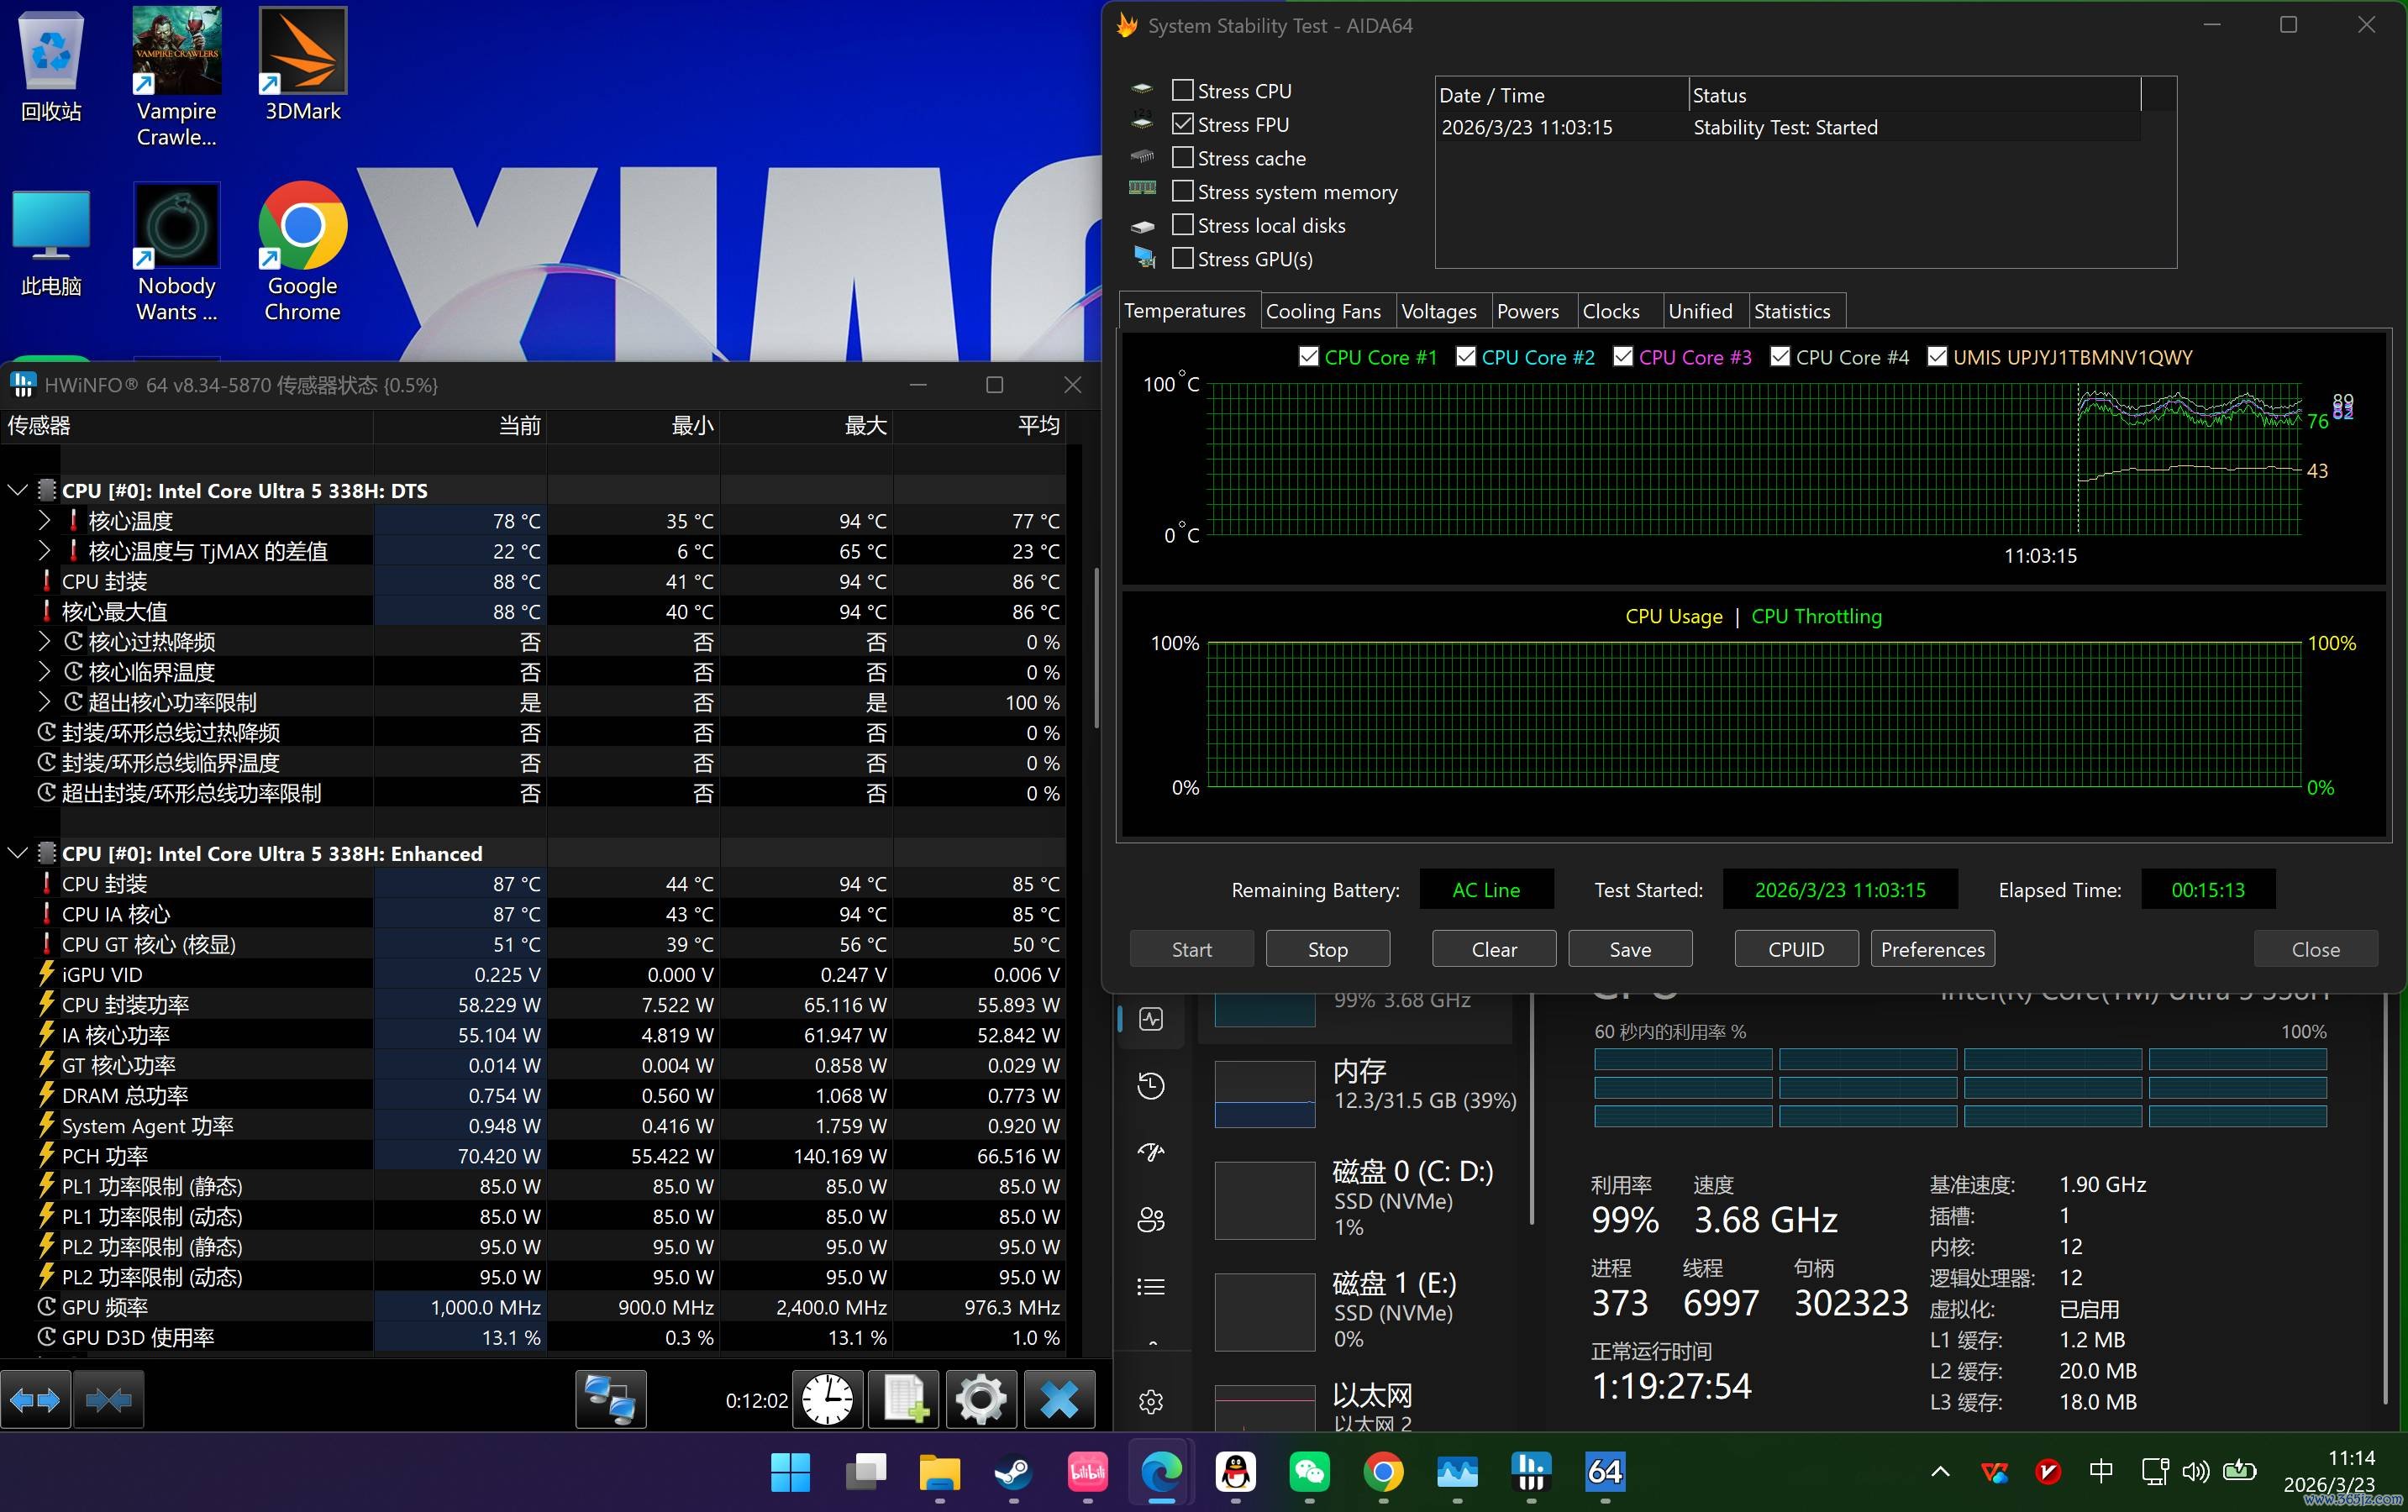Enable Stress system memory checkbox

pos(1182,191)
